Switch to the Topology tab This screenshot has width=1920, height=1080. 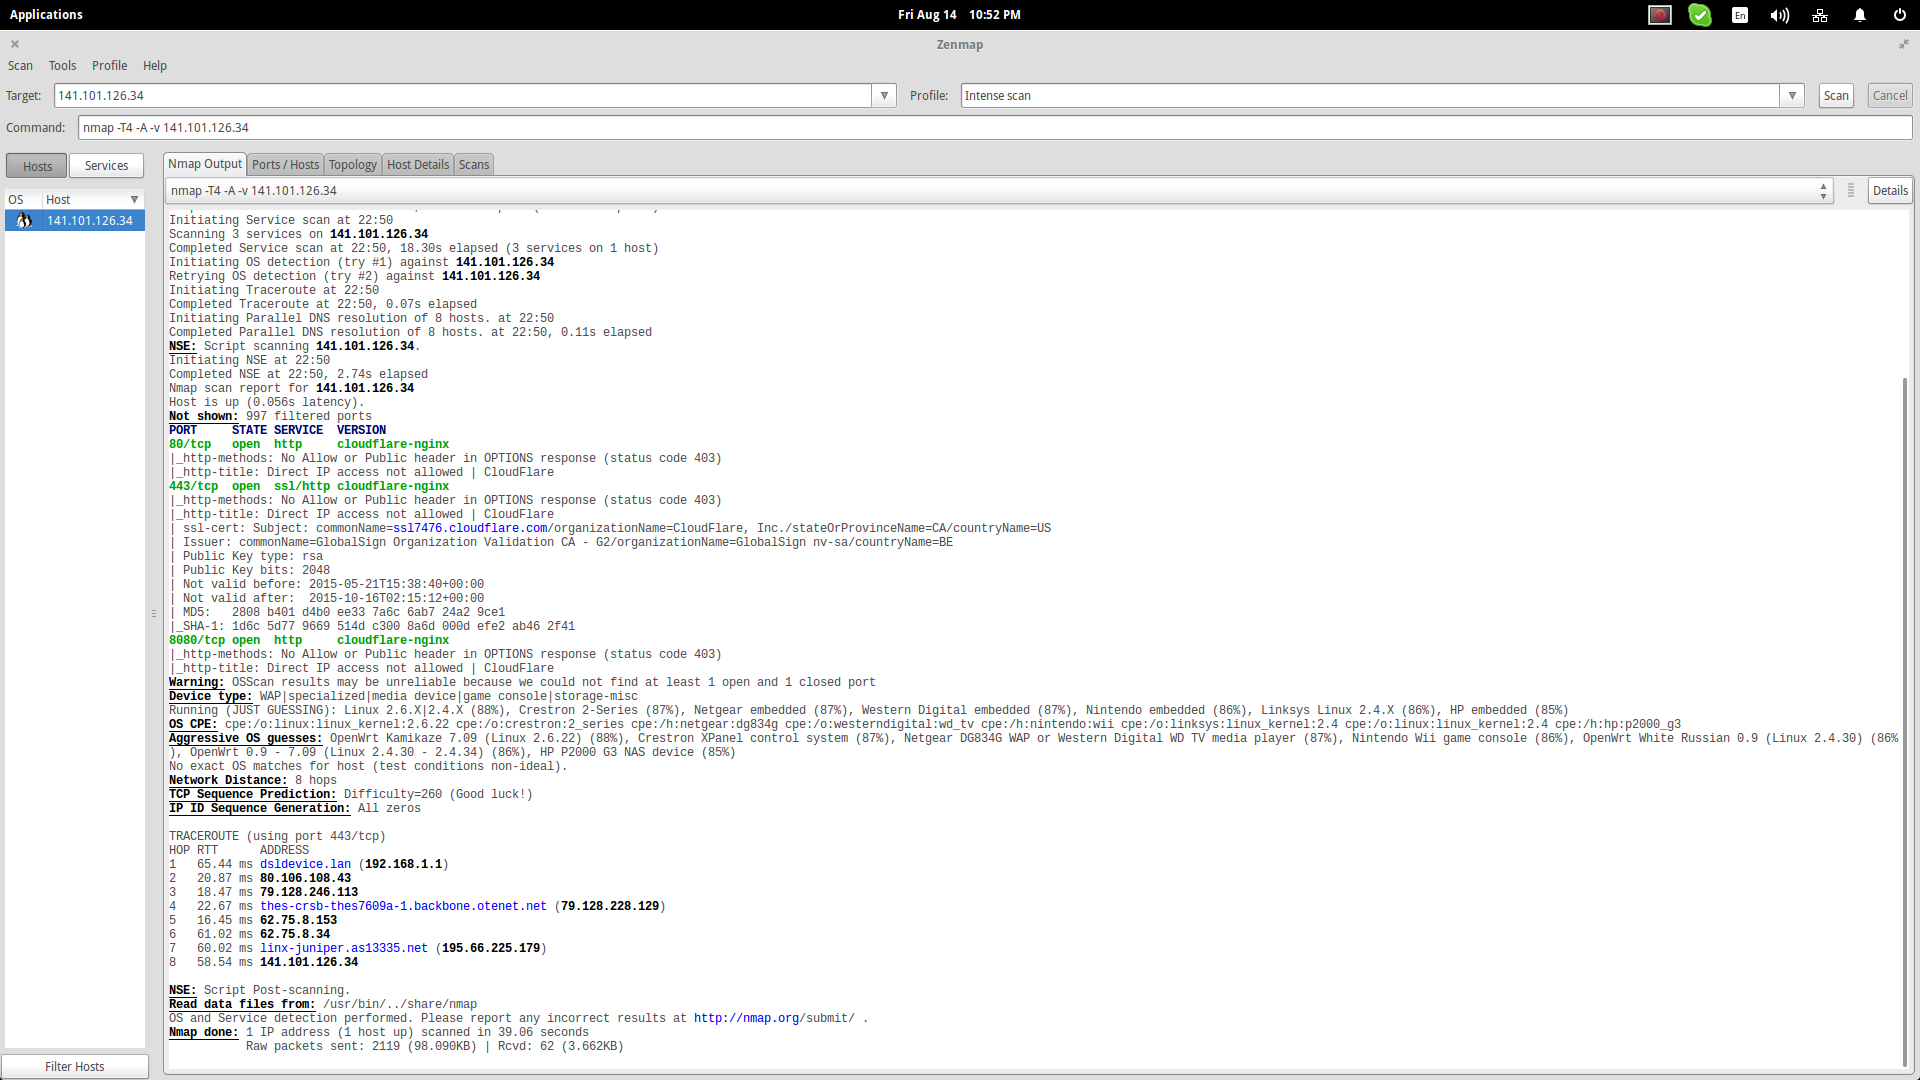click(353, 165)
